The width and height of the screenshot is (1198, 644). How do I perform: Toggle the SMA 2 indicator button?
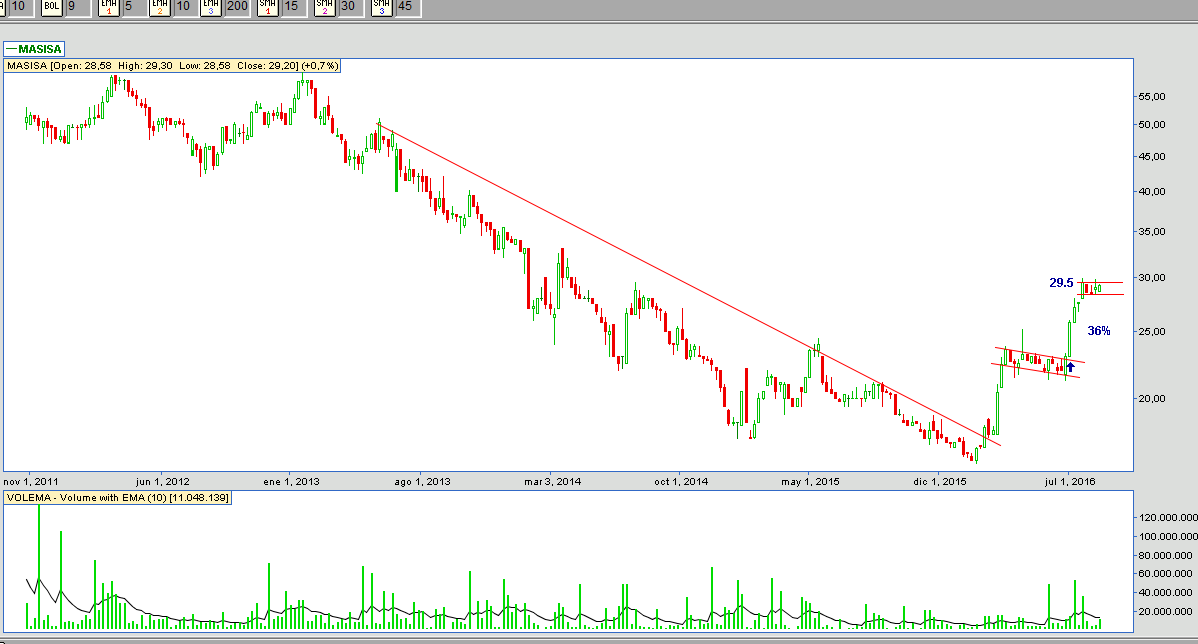[324, 6]
